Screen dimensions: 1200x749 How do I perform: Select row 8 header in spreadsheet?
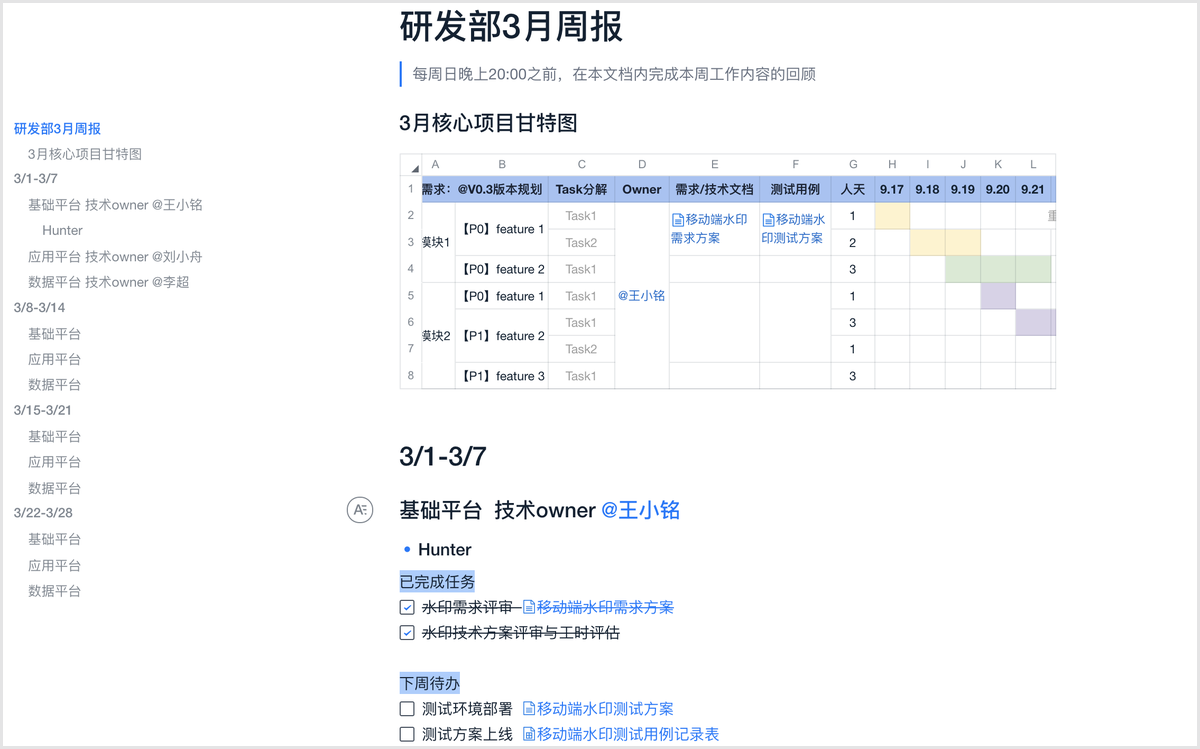click(411, 376)
